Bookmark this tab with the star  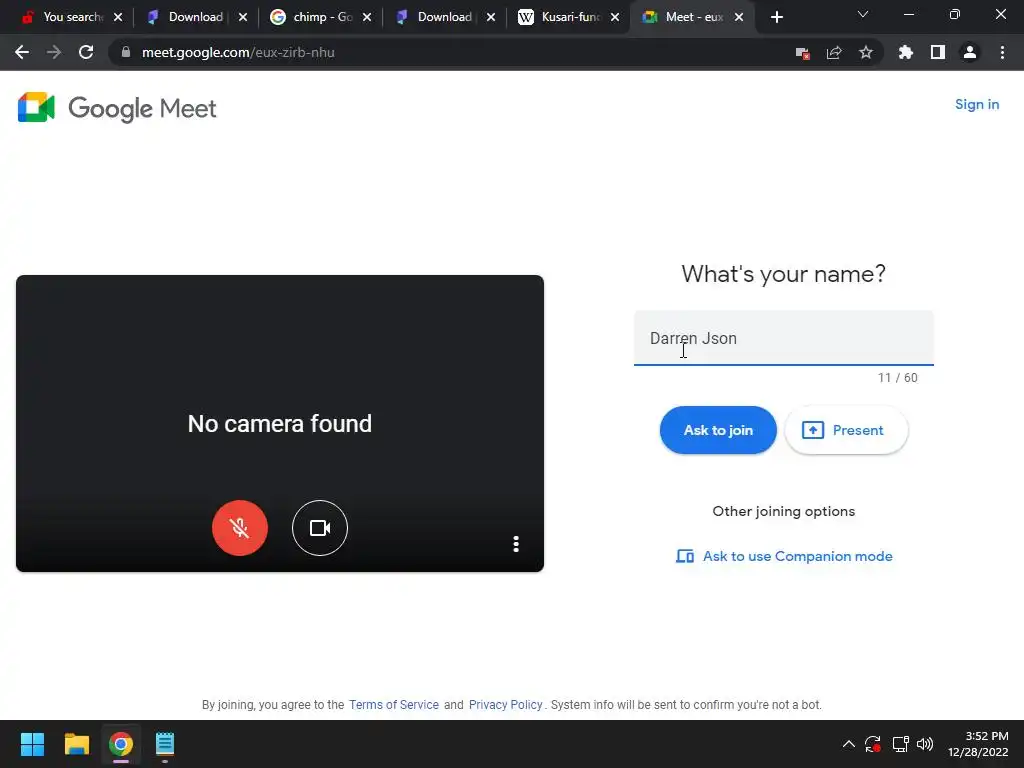(x=866, y=52)
